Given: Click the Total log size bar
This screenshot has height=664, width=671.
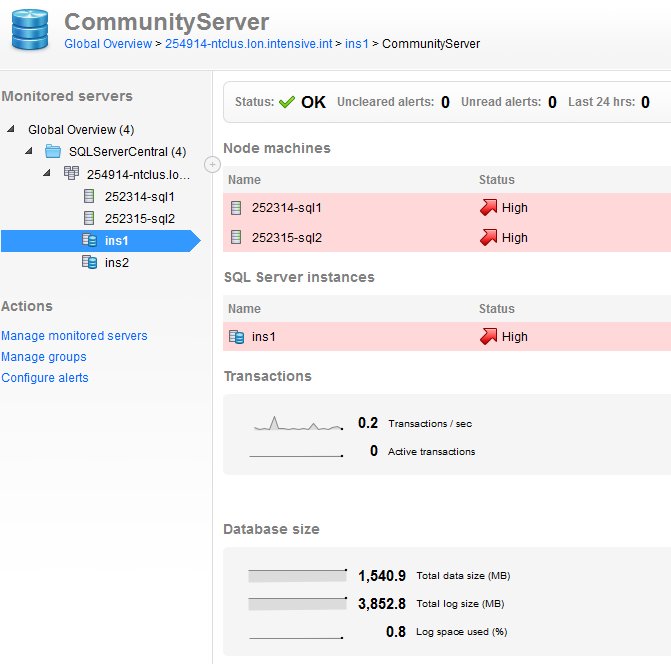Looking at the screenshot, I should (297, 604).
